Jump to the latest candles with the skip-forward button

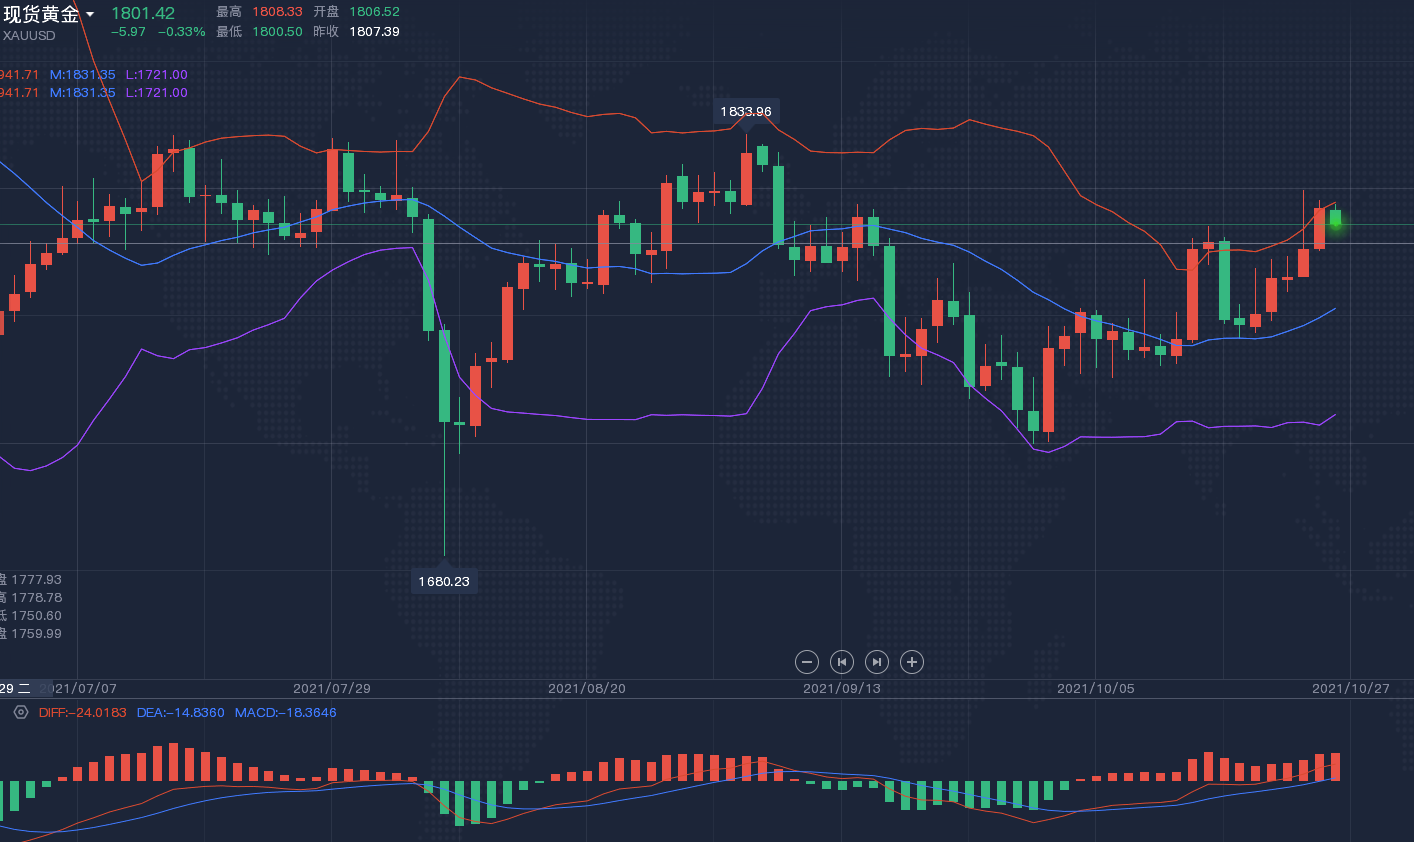[877, 662]
